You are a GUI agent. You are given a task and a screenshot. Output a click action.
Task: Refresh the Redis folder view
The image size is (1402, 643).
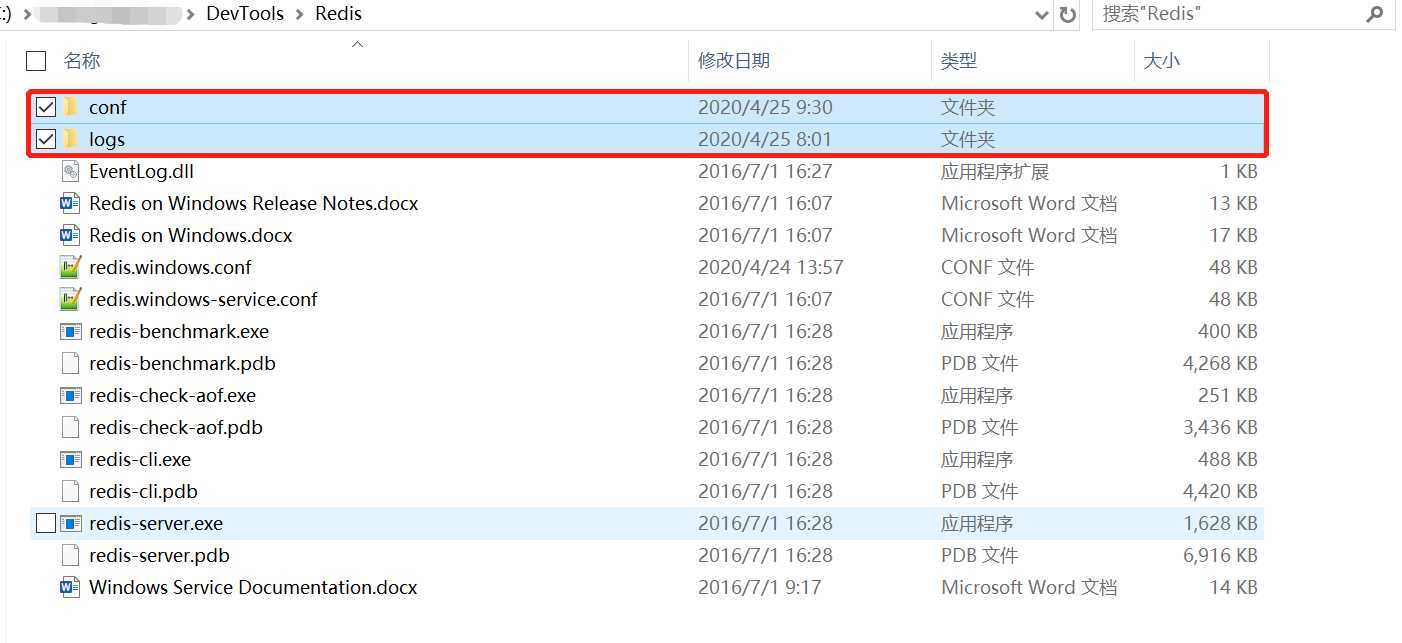tap(1067, 14)
